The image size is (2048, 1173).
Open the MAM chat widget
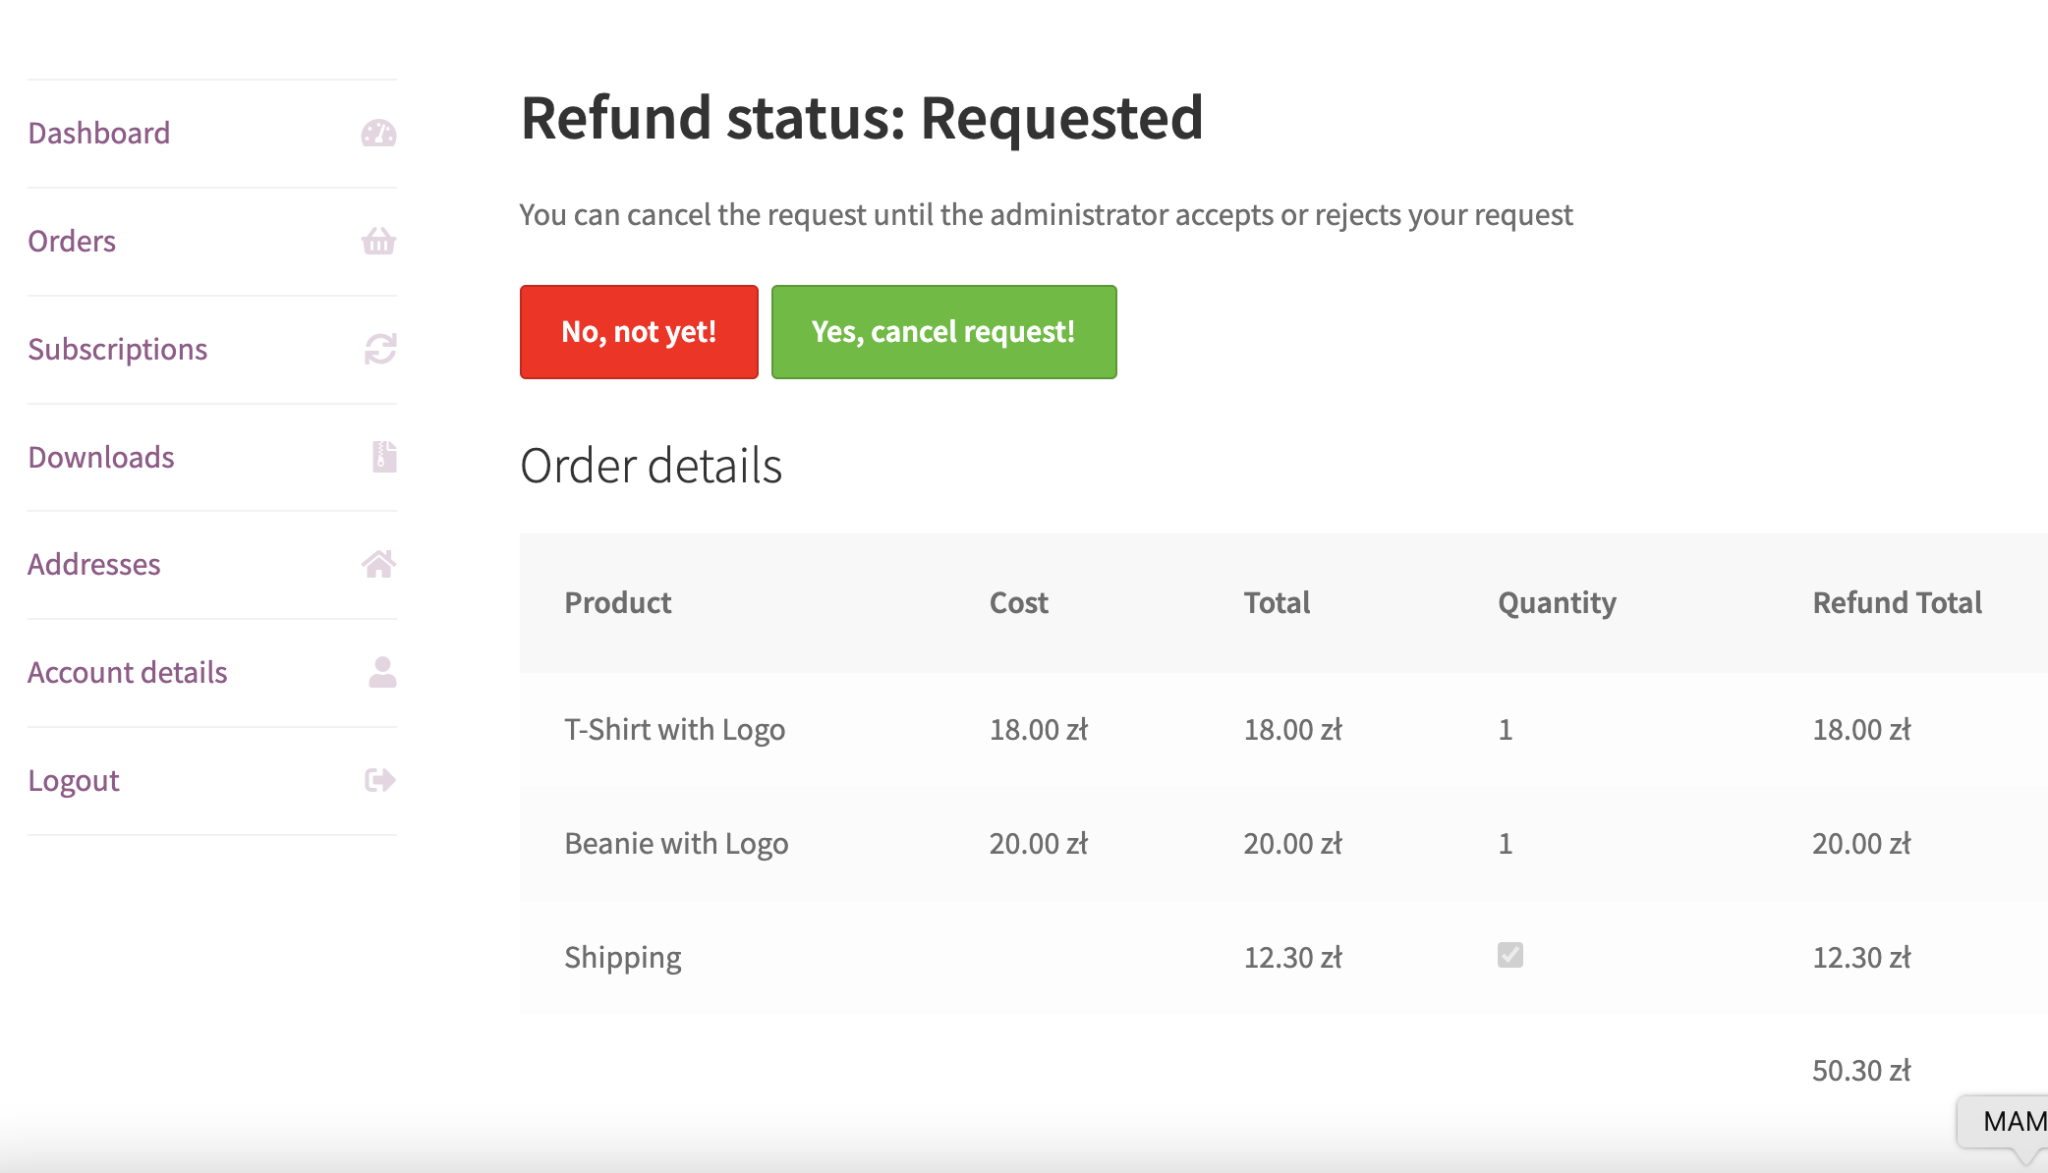tap(2020, 1120)
